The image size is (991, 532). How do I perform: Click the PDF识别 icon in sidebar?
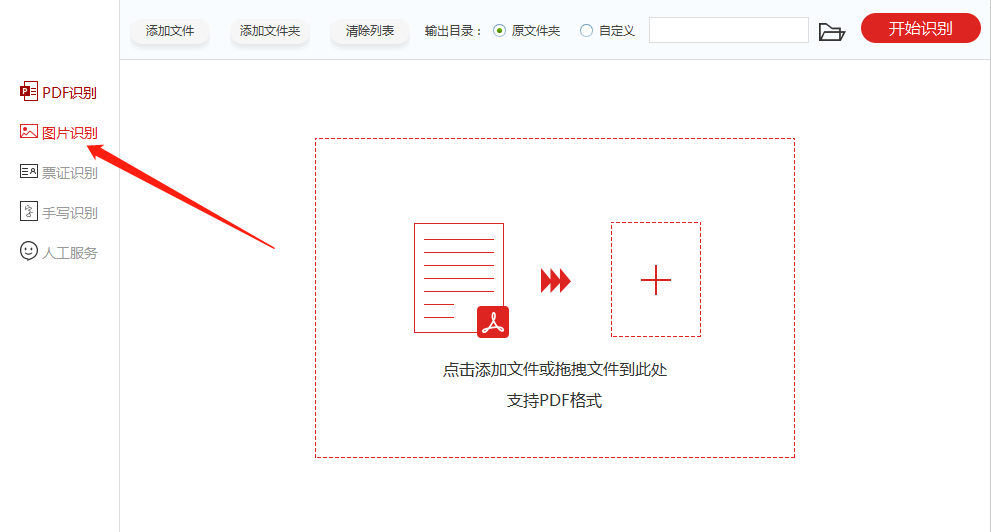(x=28, y=92)
